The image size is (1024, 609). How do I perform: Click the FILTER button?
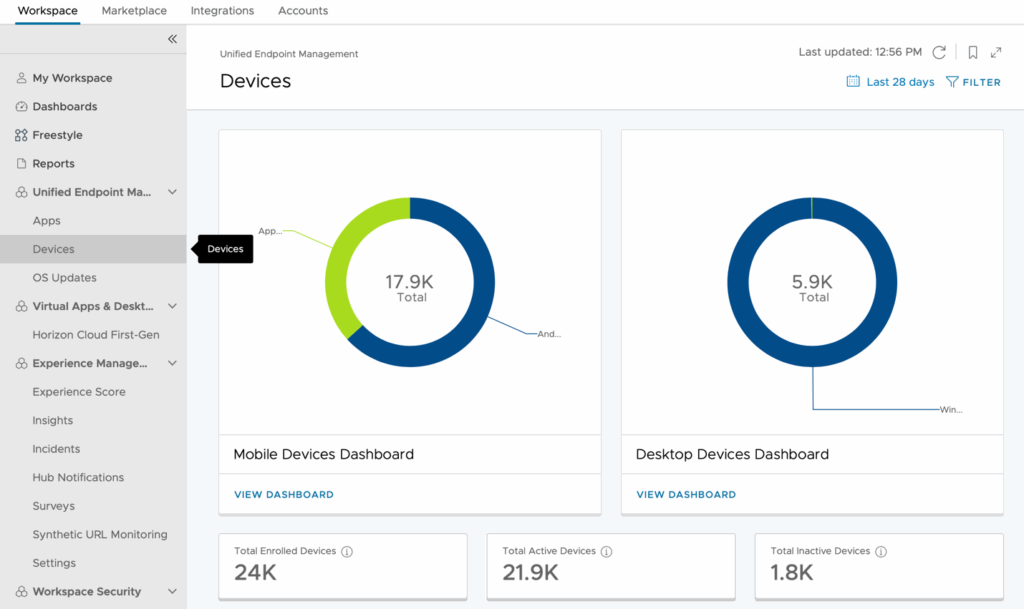click(973, 82)
